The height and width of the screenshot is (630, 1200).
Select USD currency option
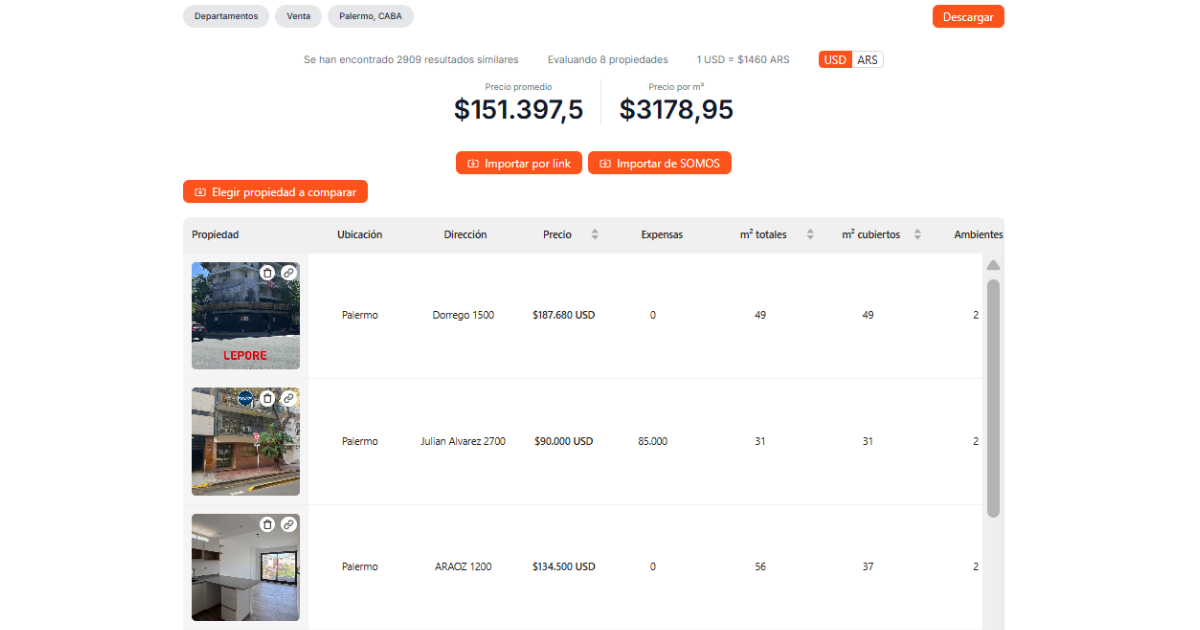(x=835, y=59)
